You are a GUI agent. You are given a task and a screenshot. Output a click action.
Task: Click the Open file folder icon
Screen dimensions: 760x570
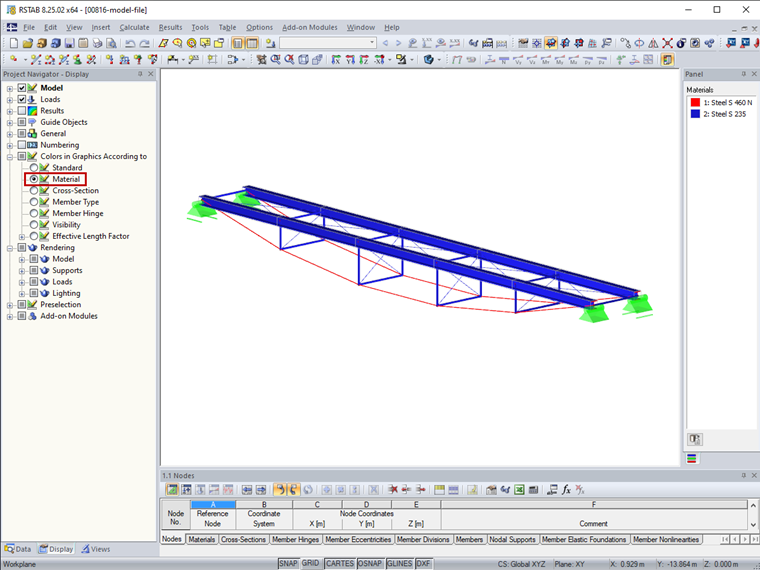[x=28, y=43]
